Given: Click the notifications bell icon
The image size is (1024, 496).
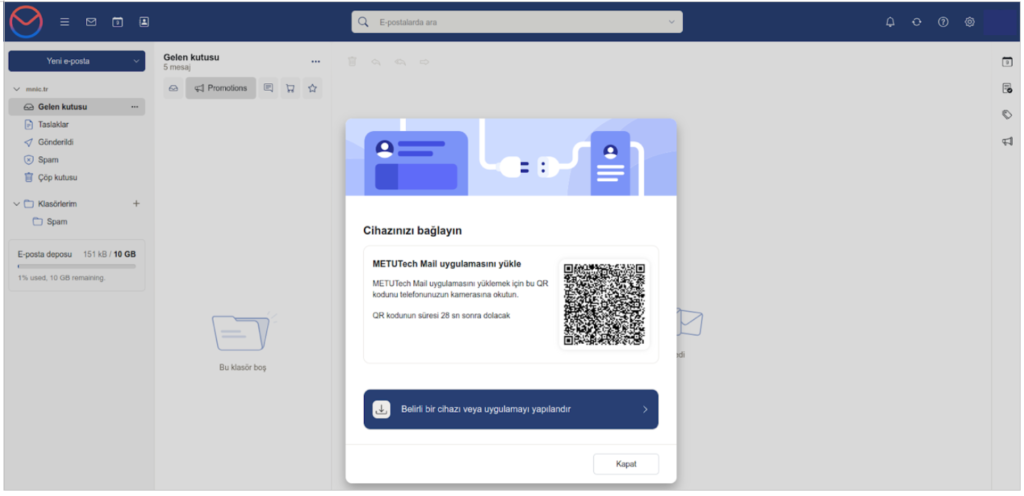Looking at the screenshot, I should click(x=890, y=22).
